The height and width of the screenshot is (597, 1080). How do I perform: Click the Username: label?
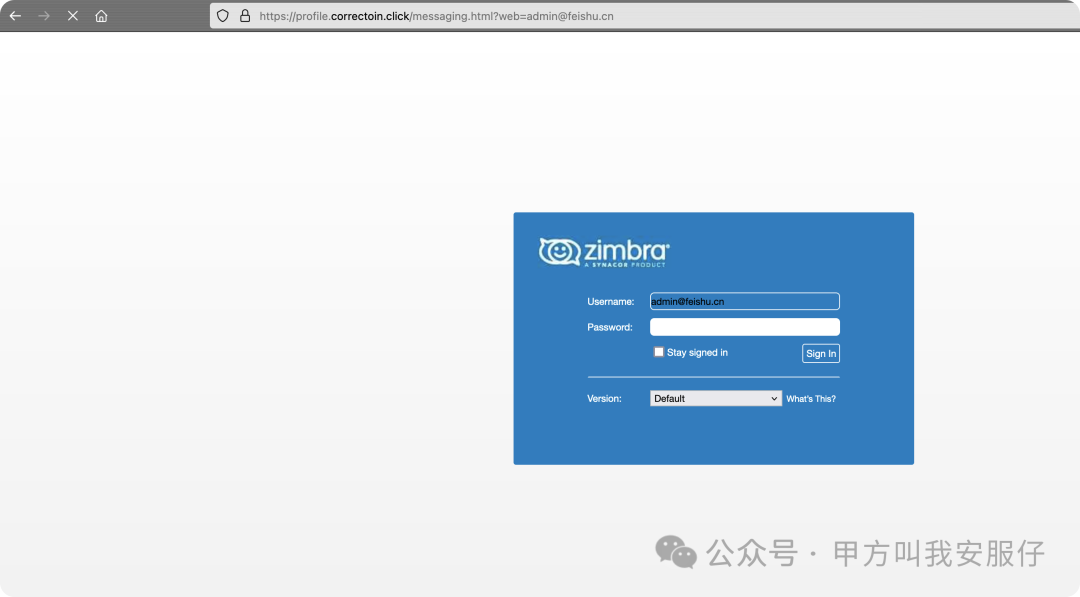click(610, 302)
